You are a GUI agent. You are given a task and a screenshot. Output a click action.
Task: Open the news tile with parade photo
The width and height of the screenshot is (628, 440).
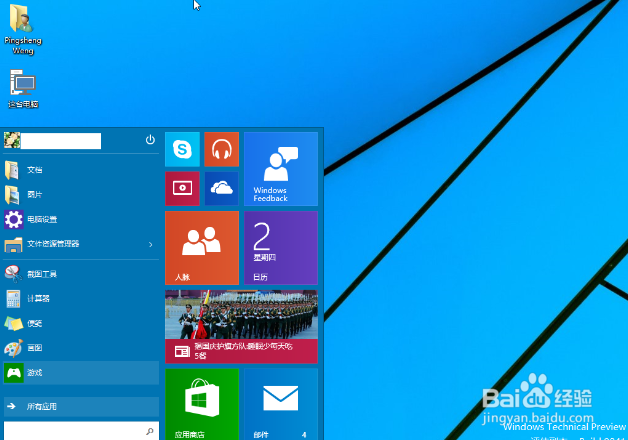tap(241, 327)
